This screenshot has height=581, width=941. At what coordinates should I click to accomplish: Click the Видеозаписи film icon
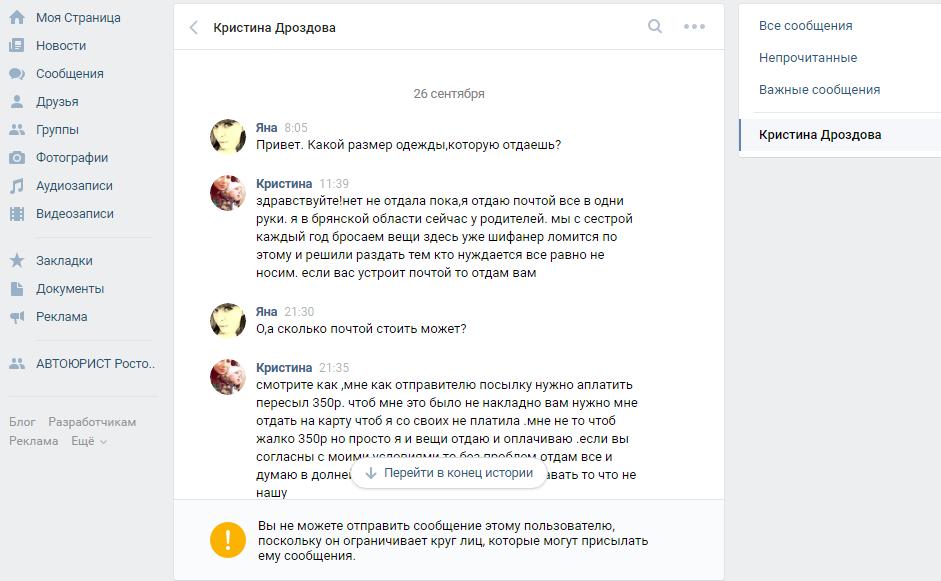[17, 214]
